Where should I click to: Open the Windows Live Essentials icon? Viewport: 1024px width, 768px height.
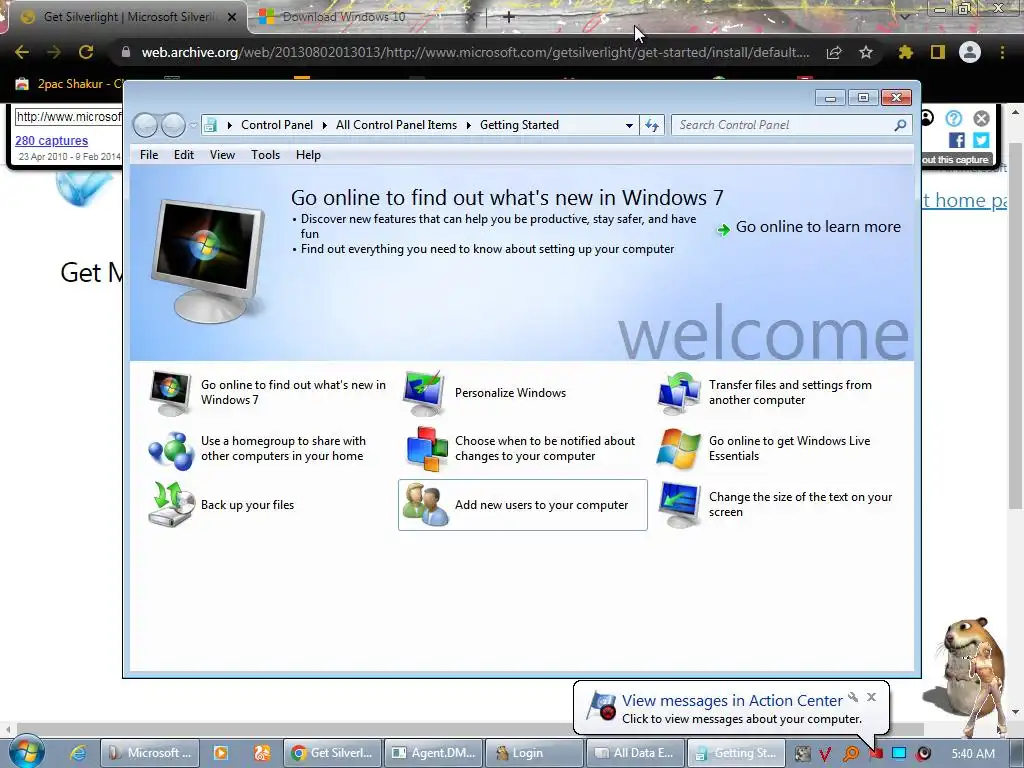pos(678,449)
